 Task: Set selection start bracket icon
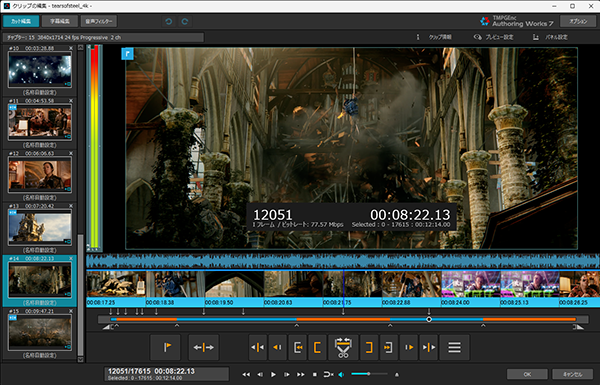pos(317,347)
